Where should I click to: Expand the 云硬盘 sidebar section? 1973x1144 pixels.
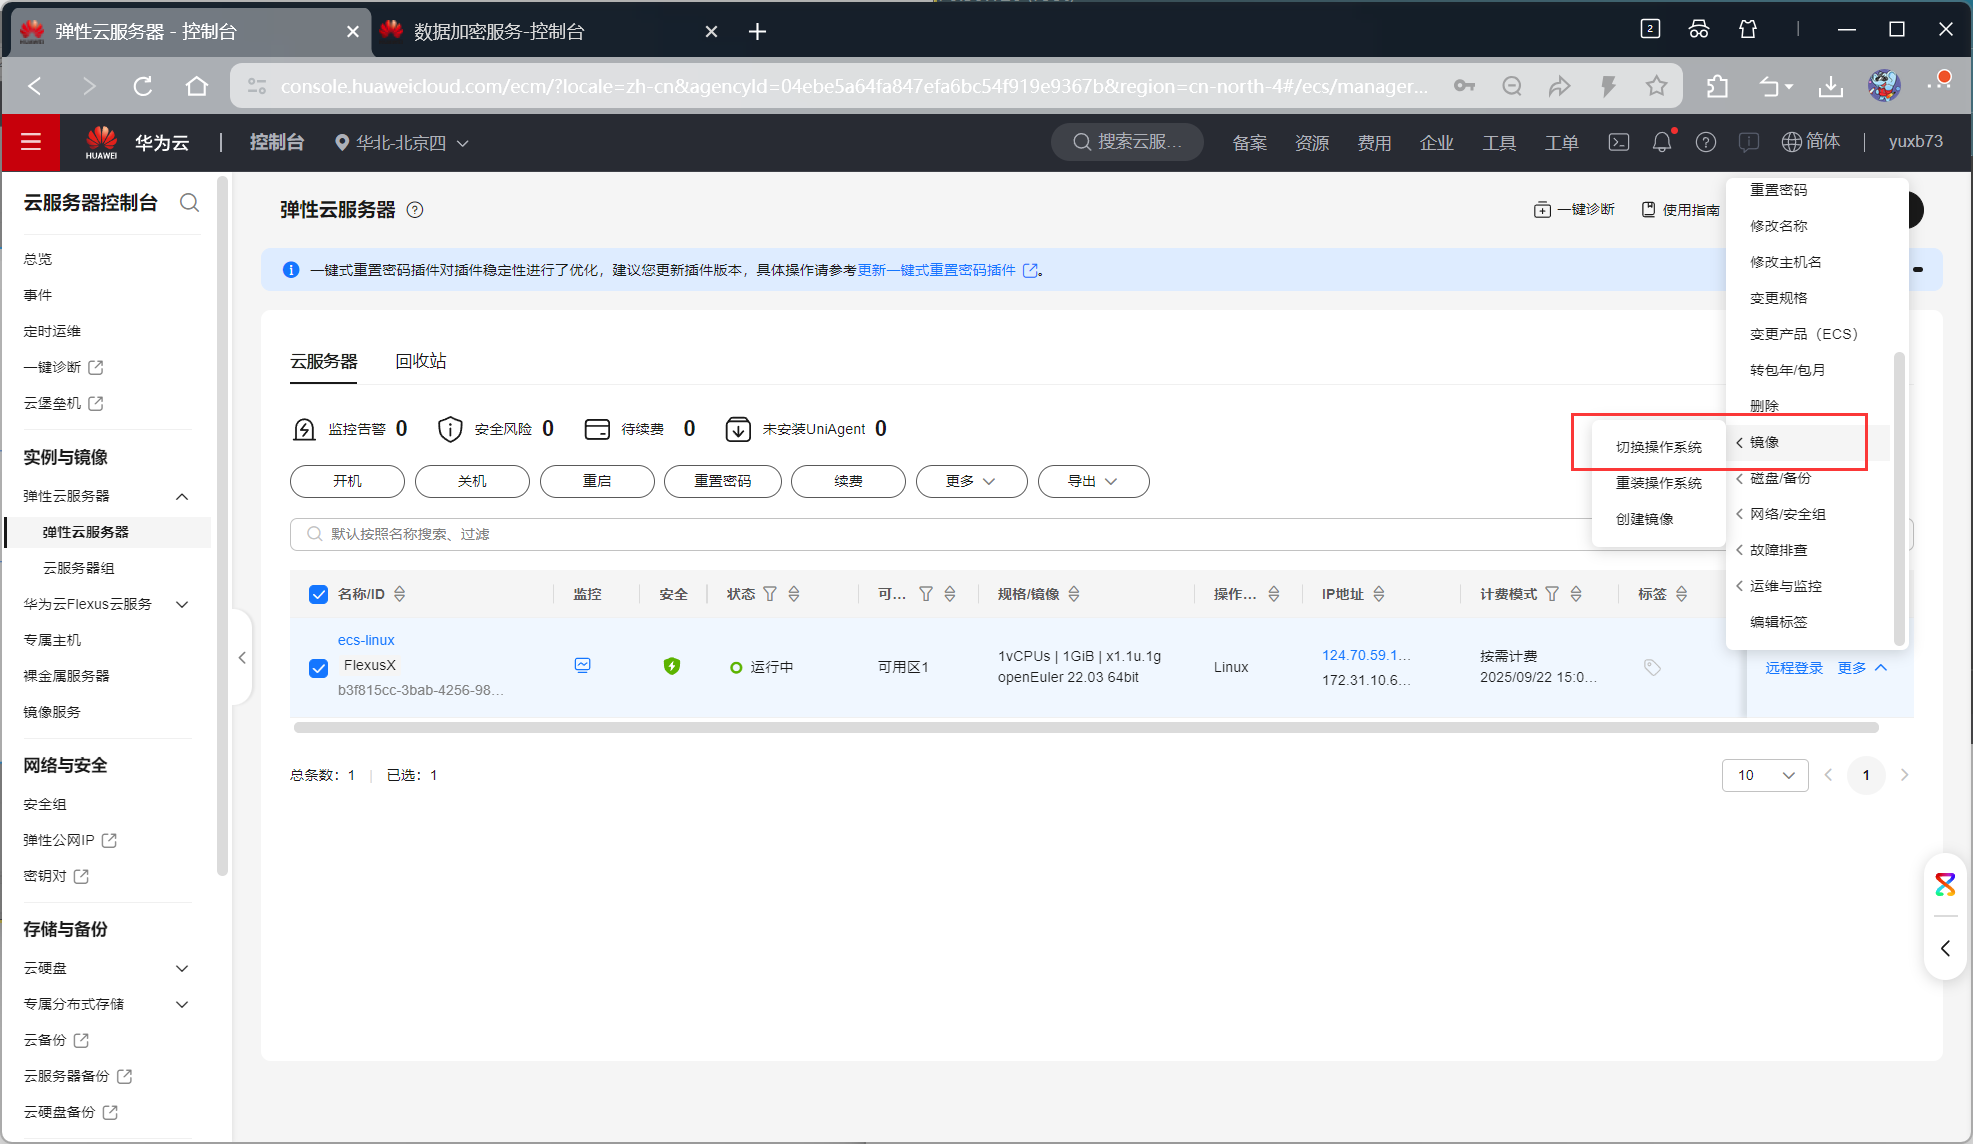182,968
